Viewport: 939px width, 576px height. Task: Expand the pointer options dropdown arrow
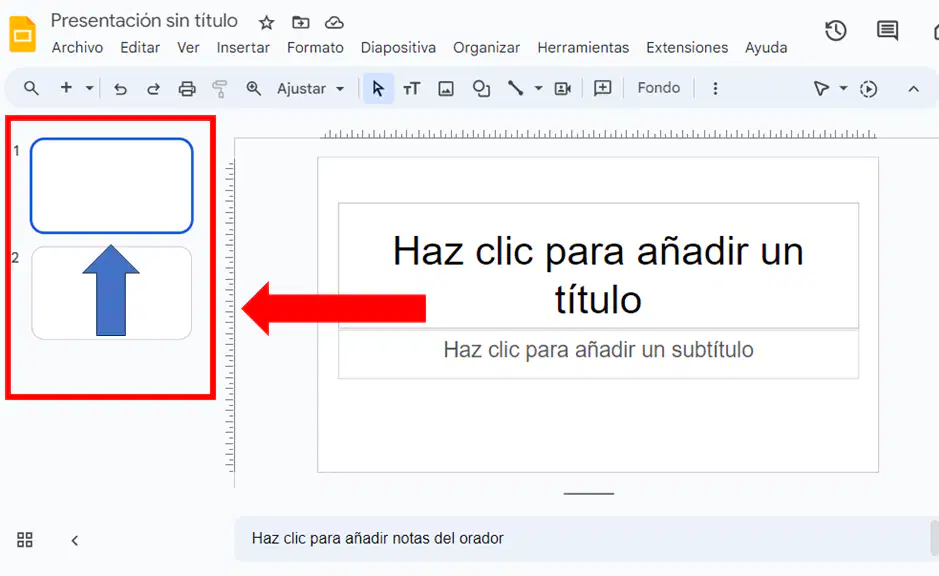[x=843, y=89]
